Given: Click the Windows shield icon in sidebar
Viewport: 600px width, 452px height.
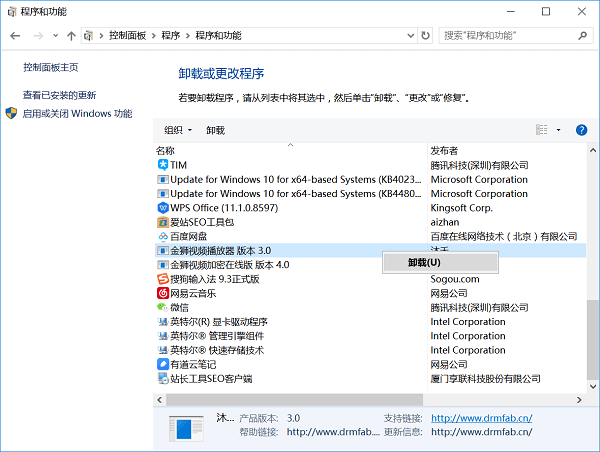Looking at the screenshot, I should pyautogui.click(x=11, y=113).
